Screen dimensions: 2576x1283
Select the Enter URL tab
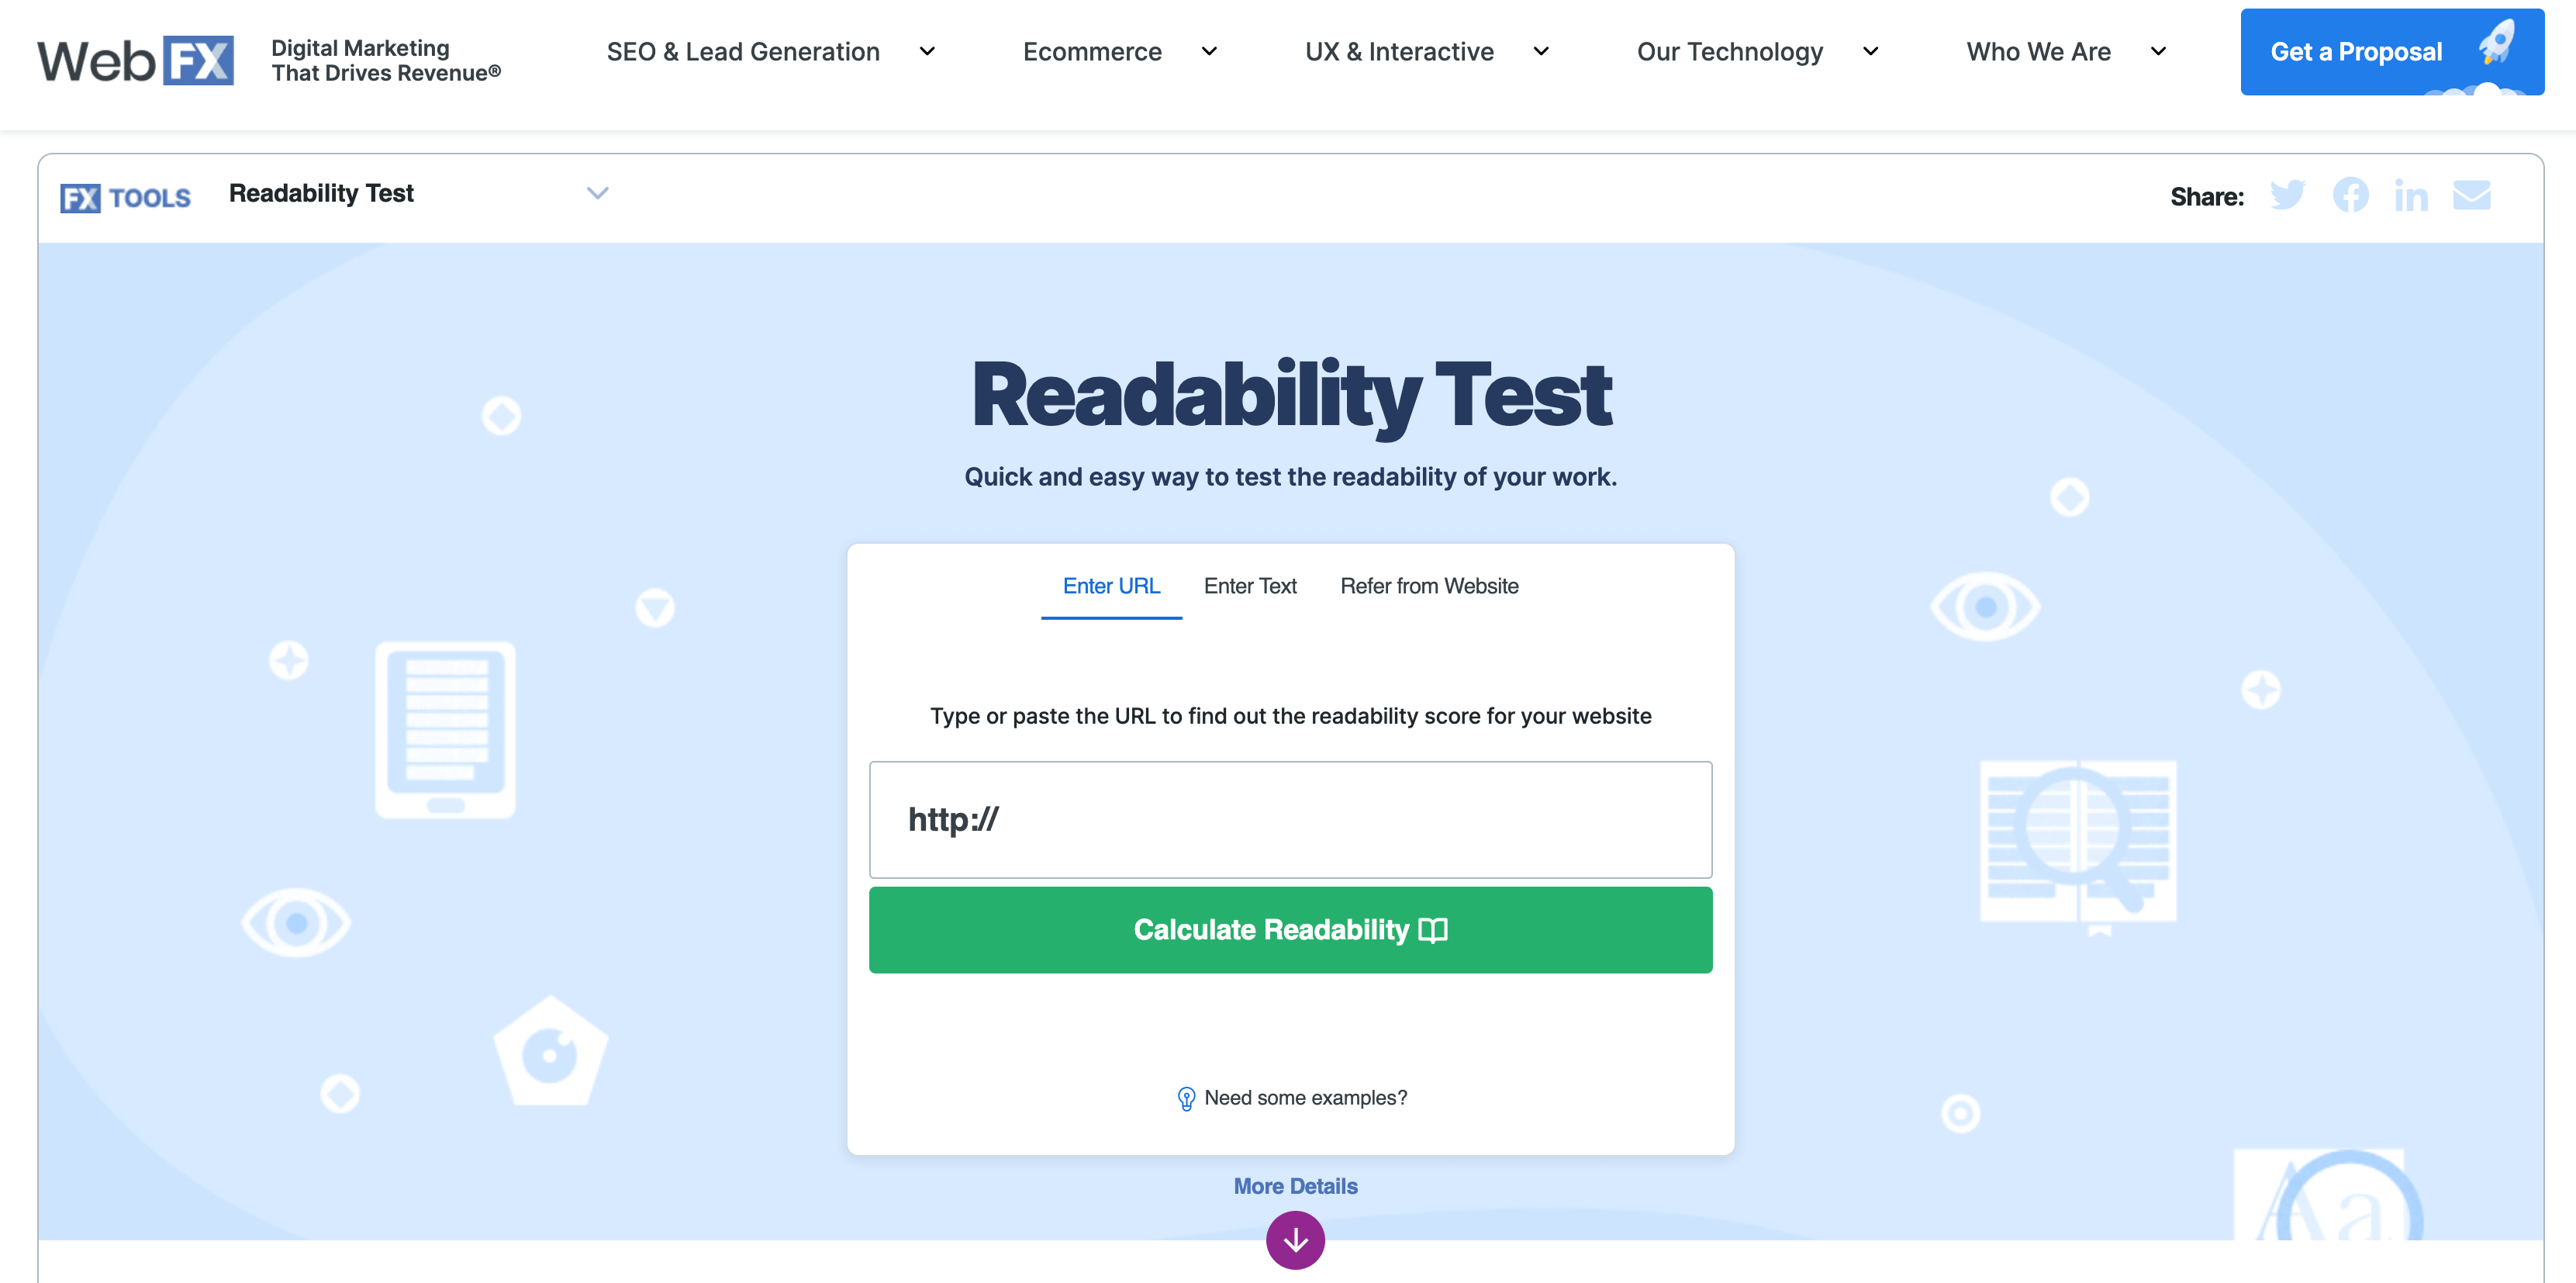click(x=1111, y=586)
